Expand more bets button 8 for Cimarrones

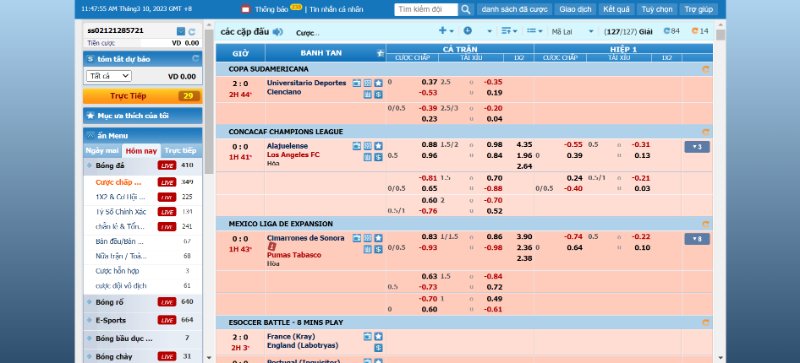[x=696, y=239]
